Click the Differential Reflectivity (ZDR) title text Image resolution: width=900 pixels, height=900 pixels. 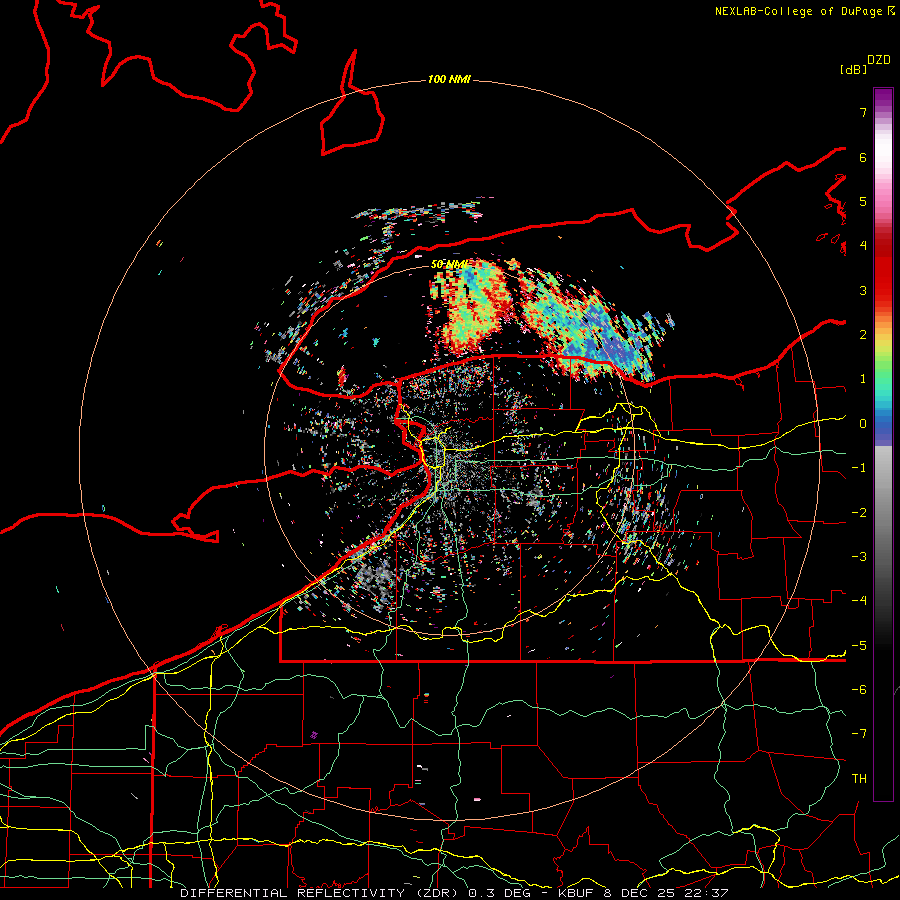click(321, 893)
